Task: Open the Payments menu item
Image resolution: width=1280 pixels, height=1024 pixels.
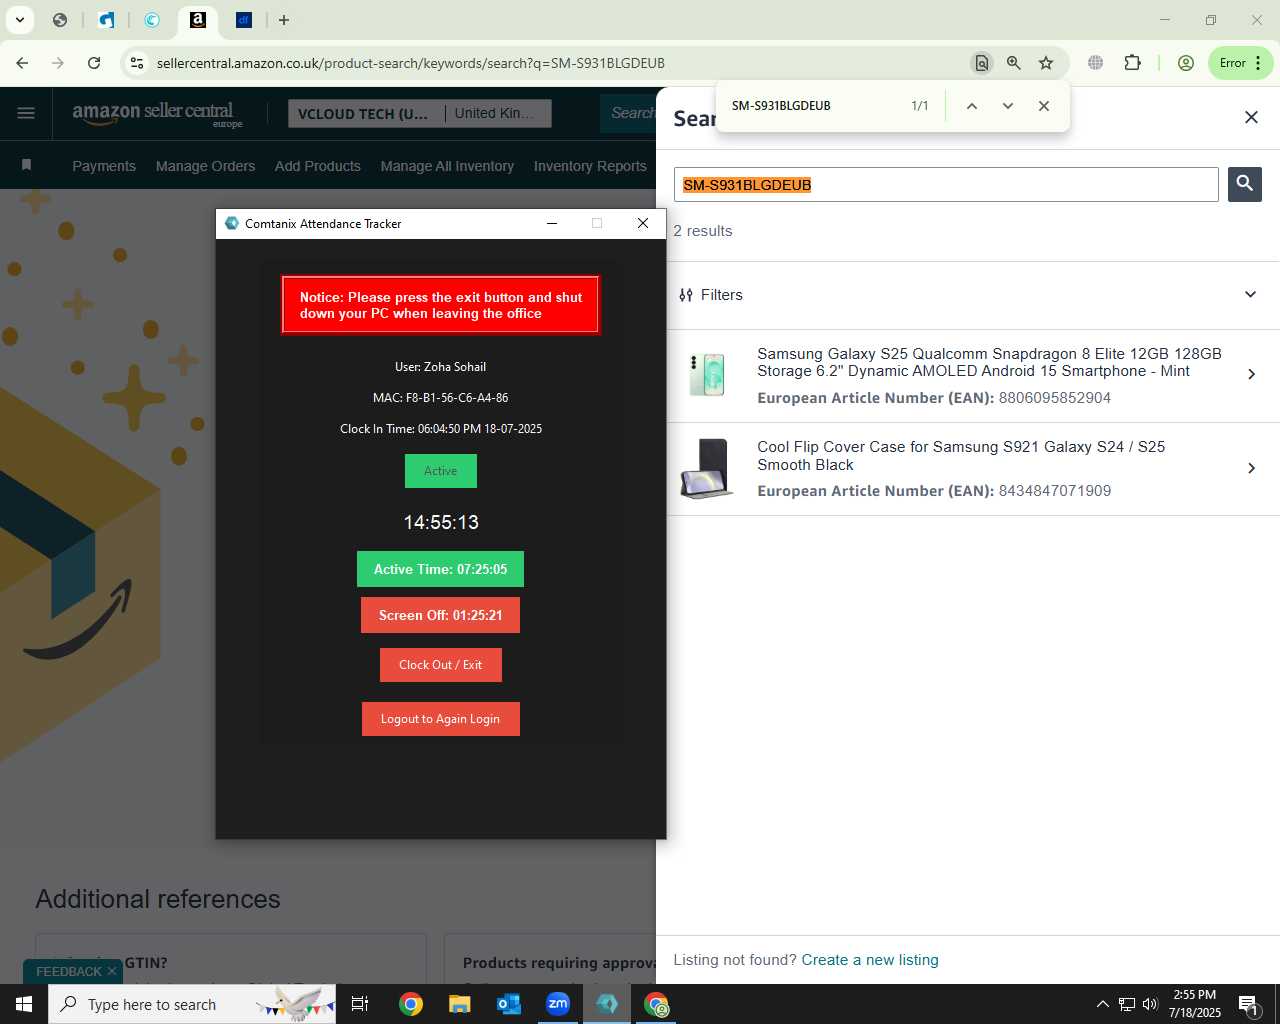Action: tap(104, 166)
